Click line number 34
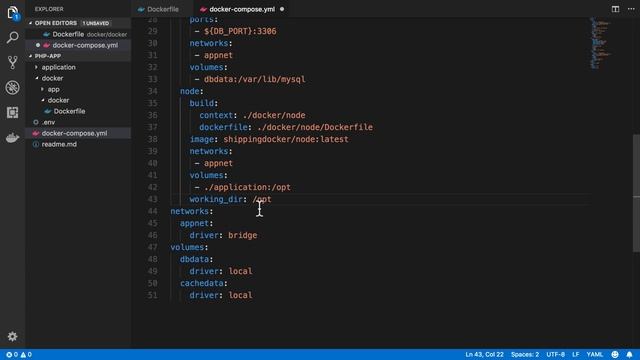The image size is (640, 360). click(x=153, y=91)
